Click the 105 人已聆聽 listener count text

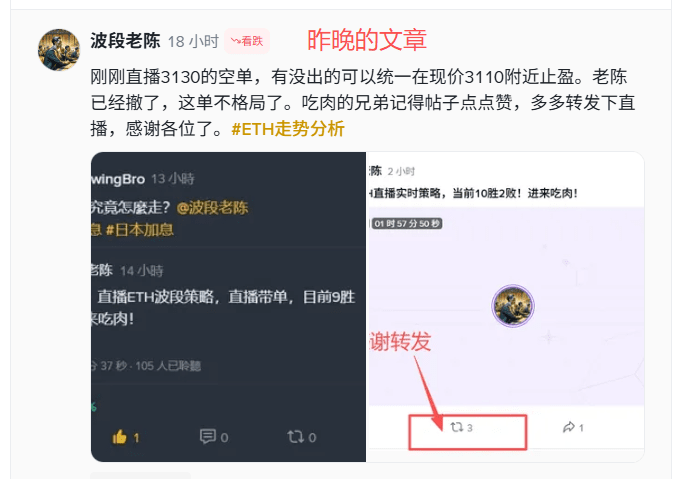pos(168,366)
